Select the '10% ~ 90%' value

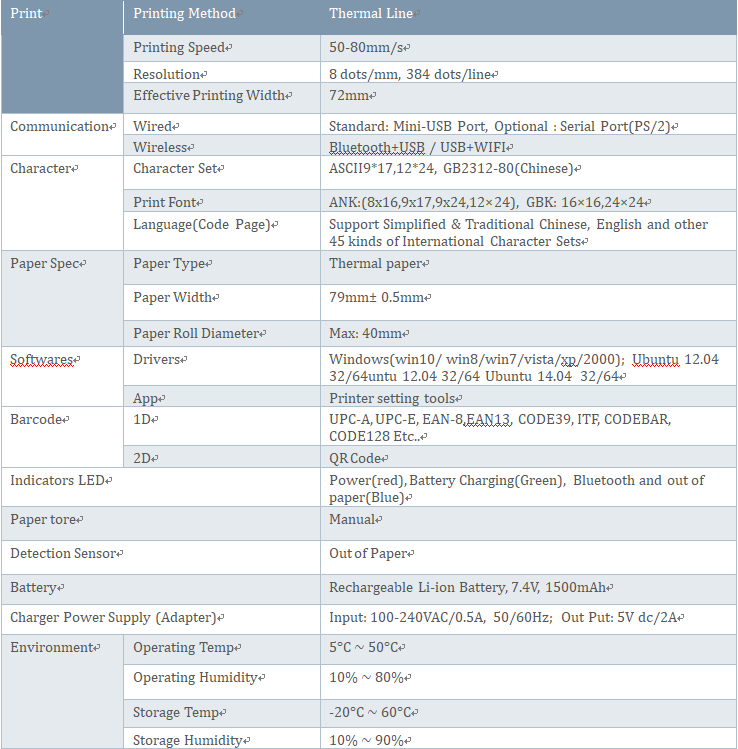pyautogui.click(x=366, y=740)
